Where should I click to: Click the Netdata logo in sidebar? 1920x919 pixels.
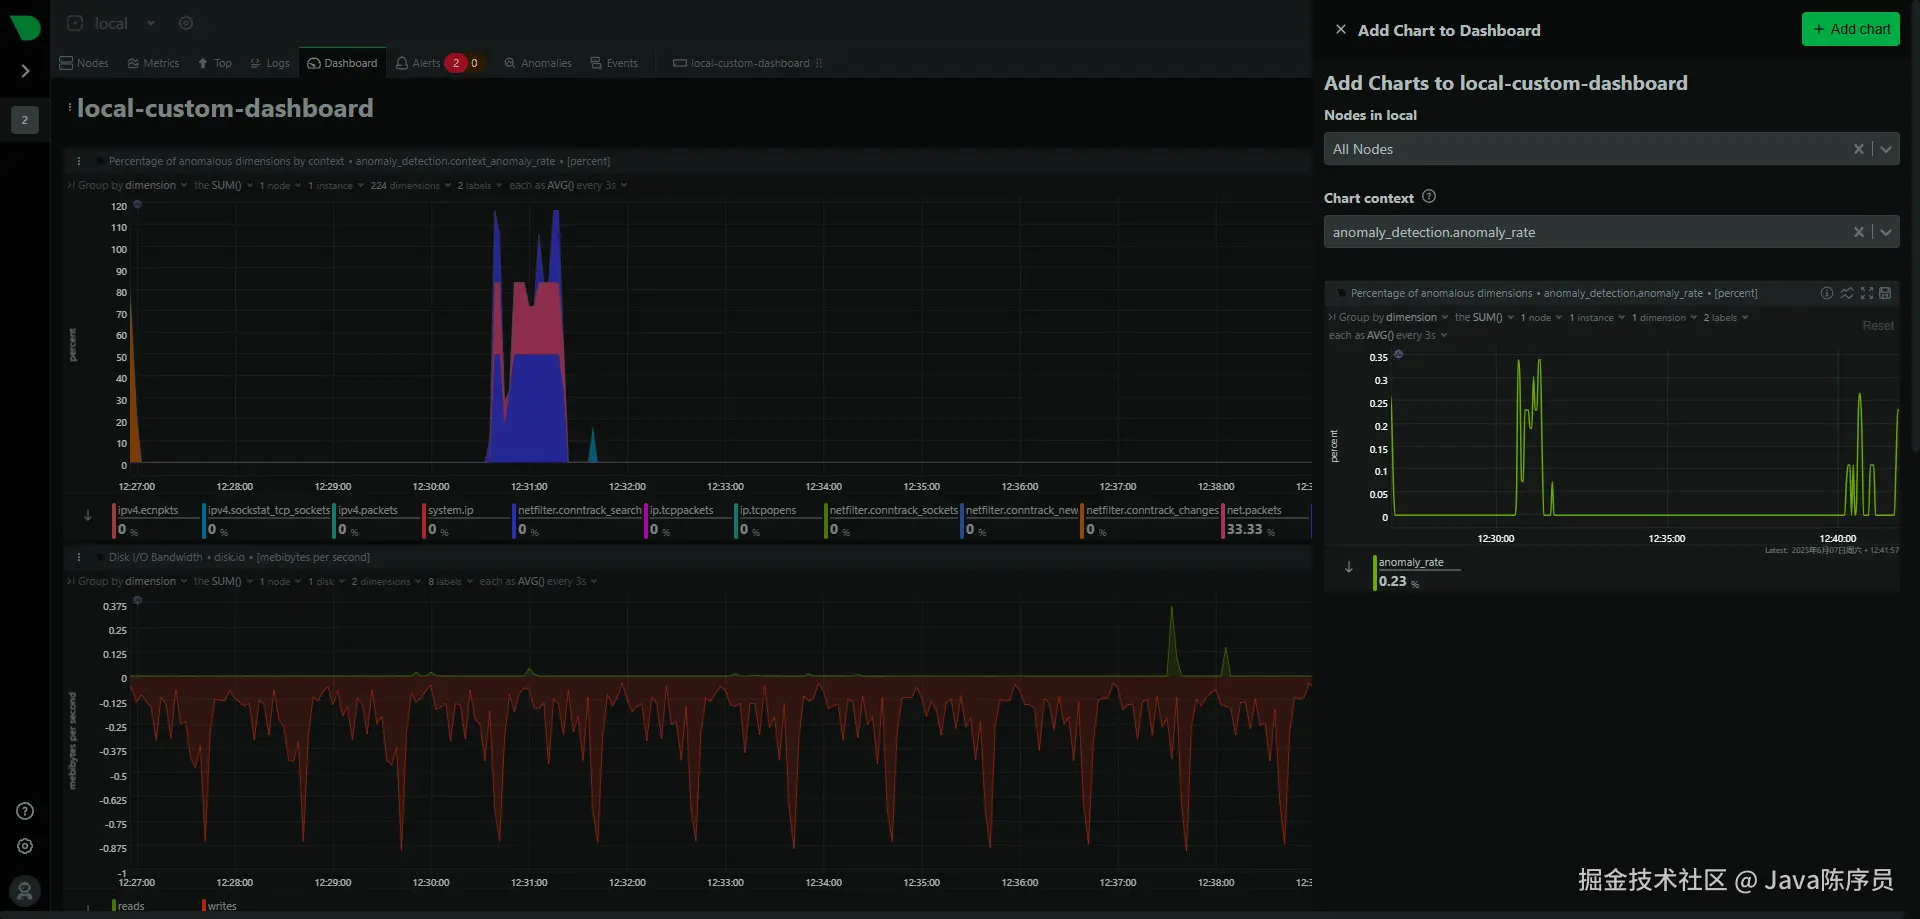pos(24,26)
